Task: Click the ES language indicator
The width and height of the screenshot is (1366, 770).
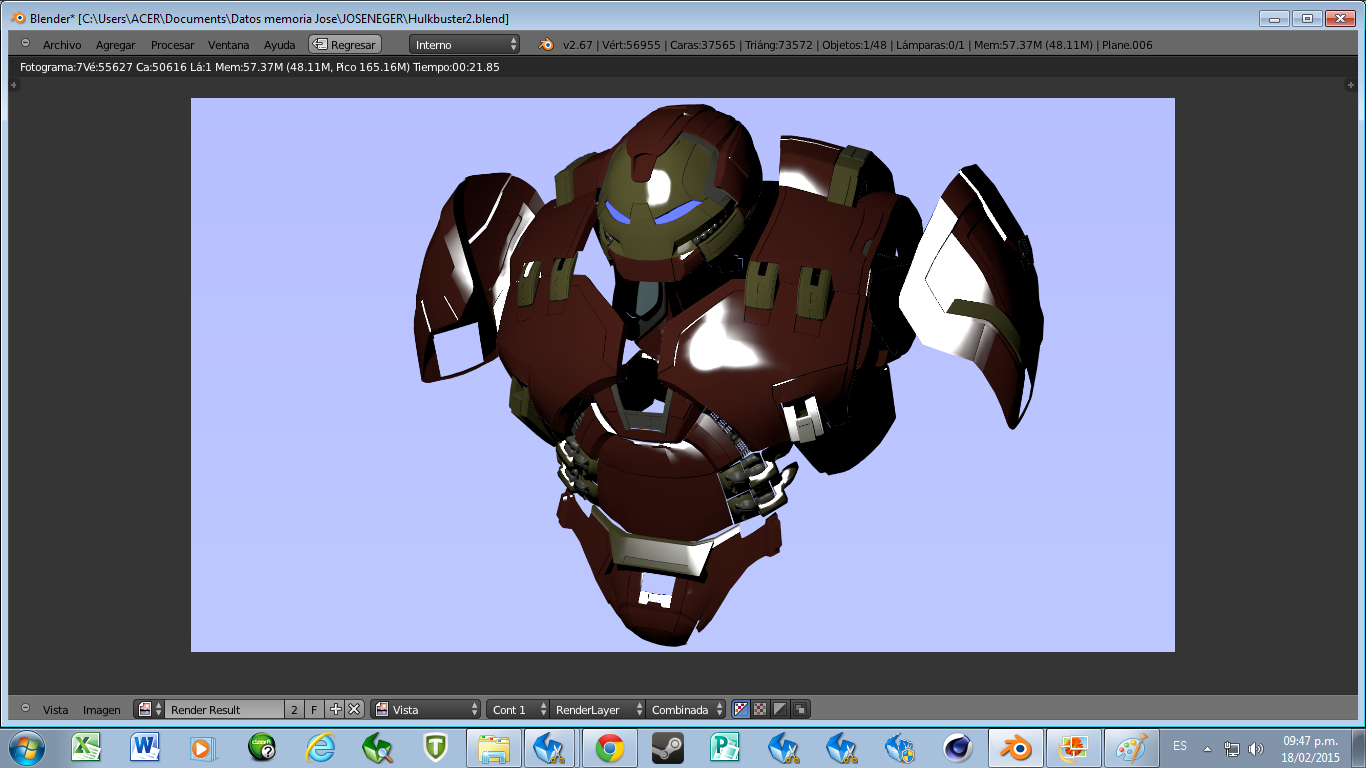Action: [x=1180, y=746]
